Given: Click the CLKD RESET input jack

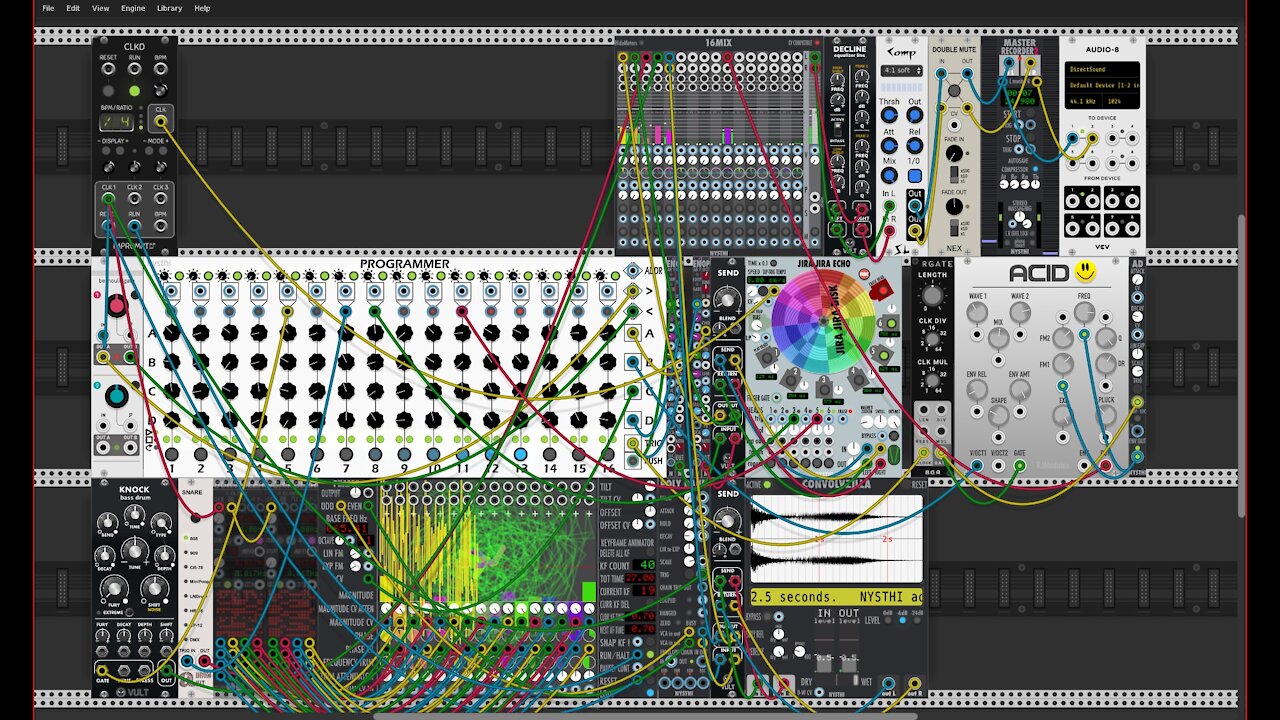Looking at the screenshot, I should (108, 70).
